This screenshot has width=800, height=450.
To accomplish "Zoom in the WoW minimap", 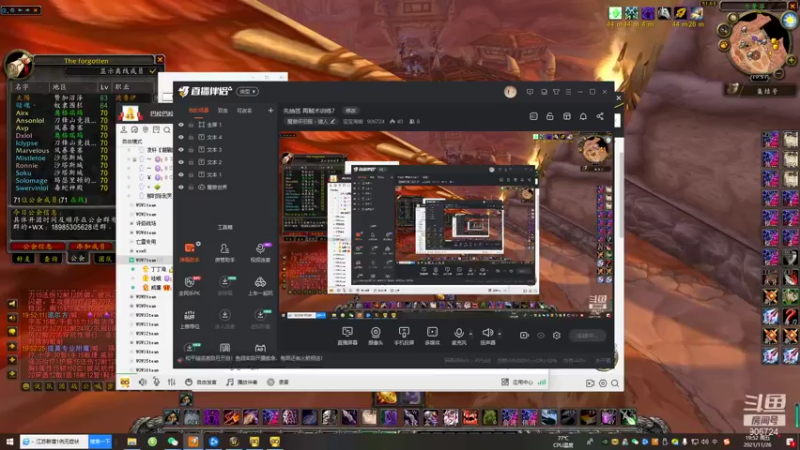I will click(791, 61).
